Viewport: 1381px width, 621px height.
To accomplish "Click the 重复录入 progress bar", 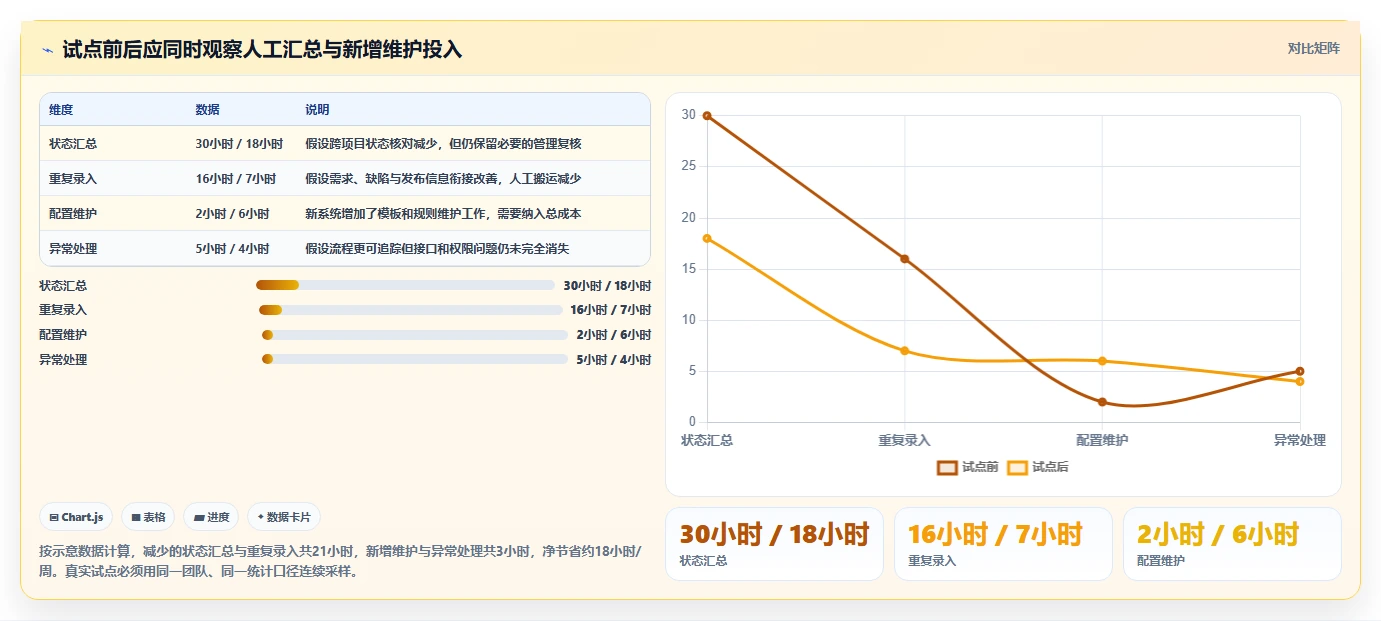I will tap(410, 310).
